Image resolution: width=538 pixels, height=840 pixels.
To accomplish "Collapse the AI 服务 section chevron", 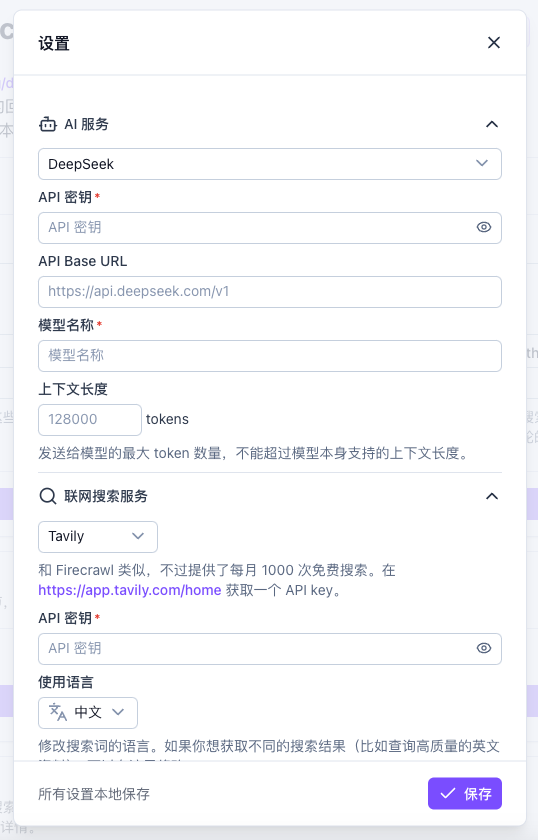I will [x=491, y=124].
